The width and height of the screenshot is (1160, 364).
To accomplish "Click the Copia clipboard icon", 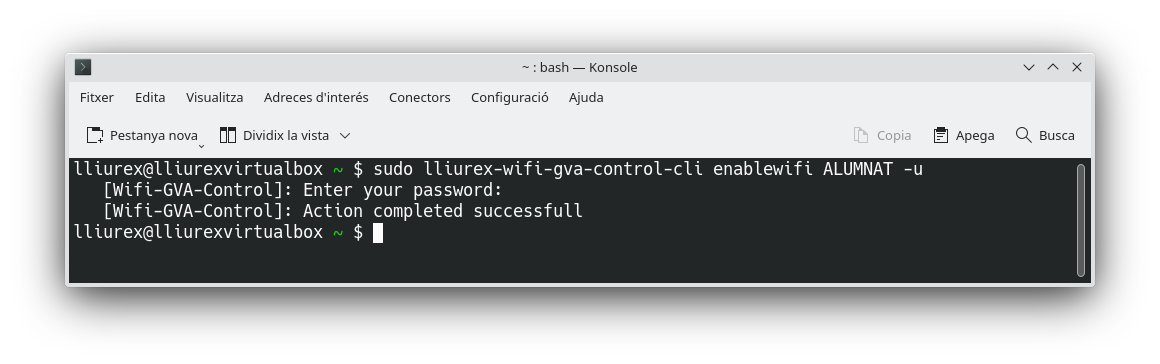I will (860, 135).
